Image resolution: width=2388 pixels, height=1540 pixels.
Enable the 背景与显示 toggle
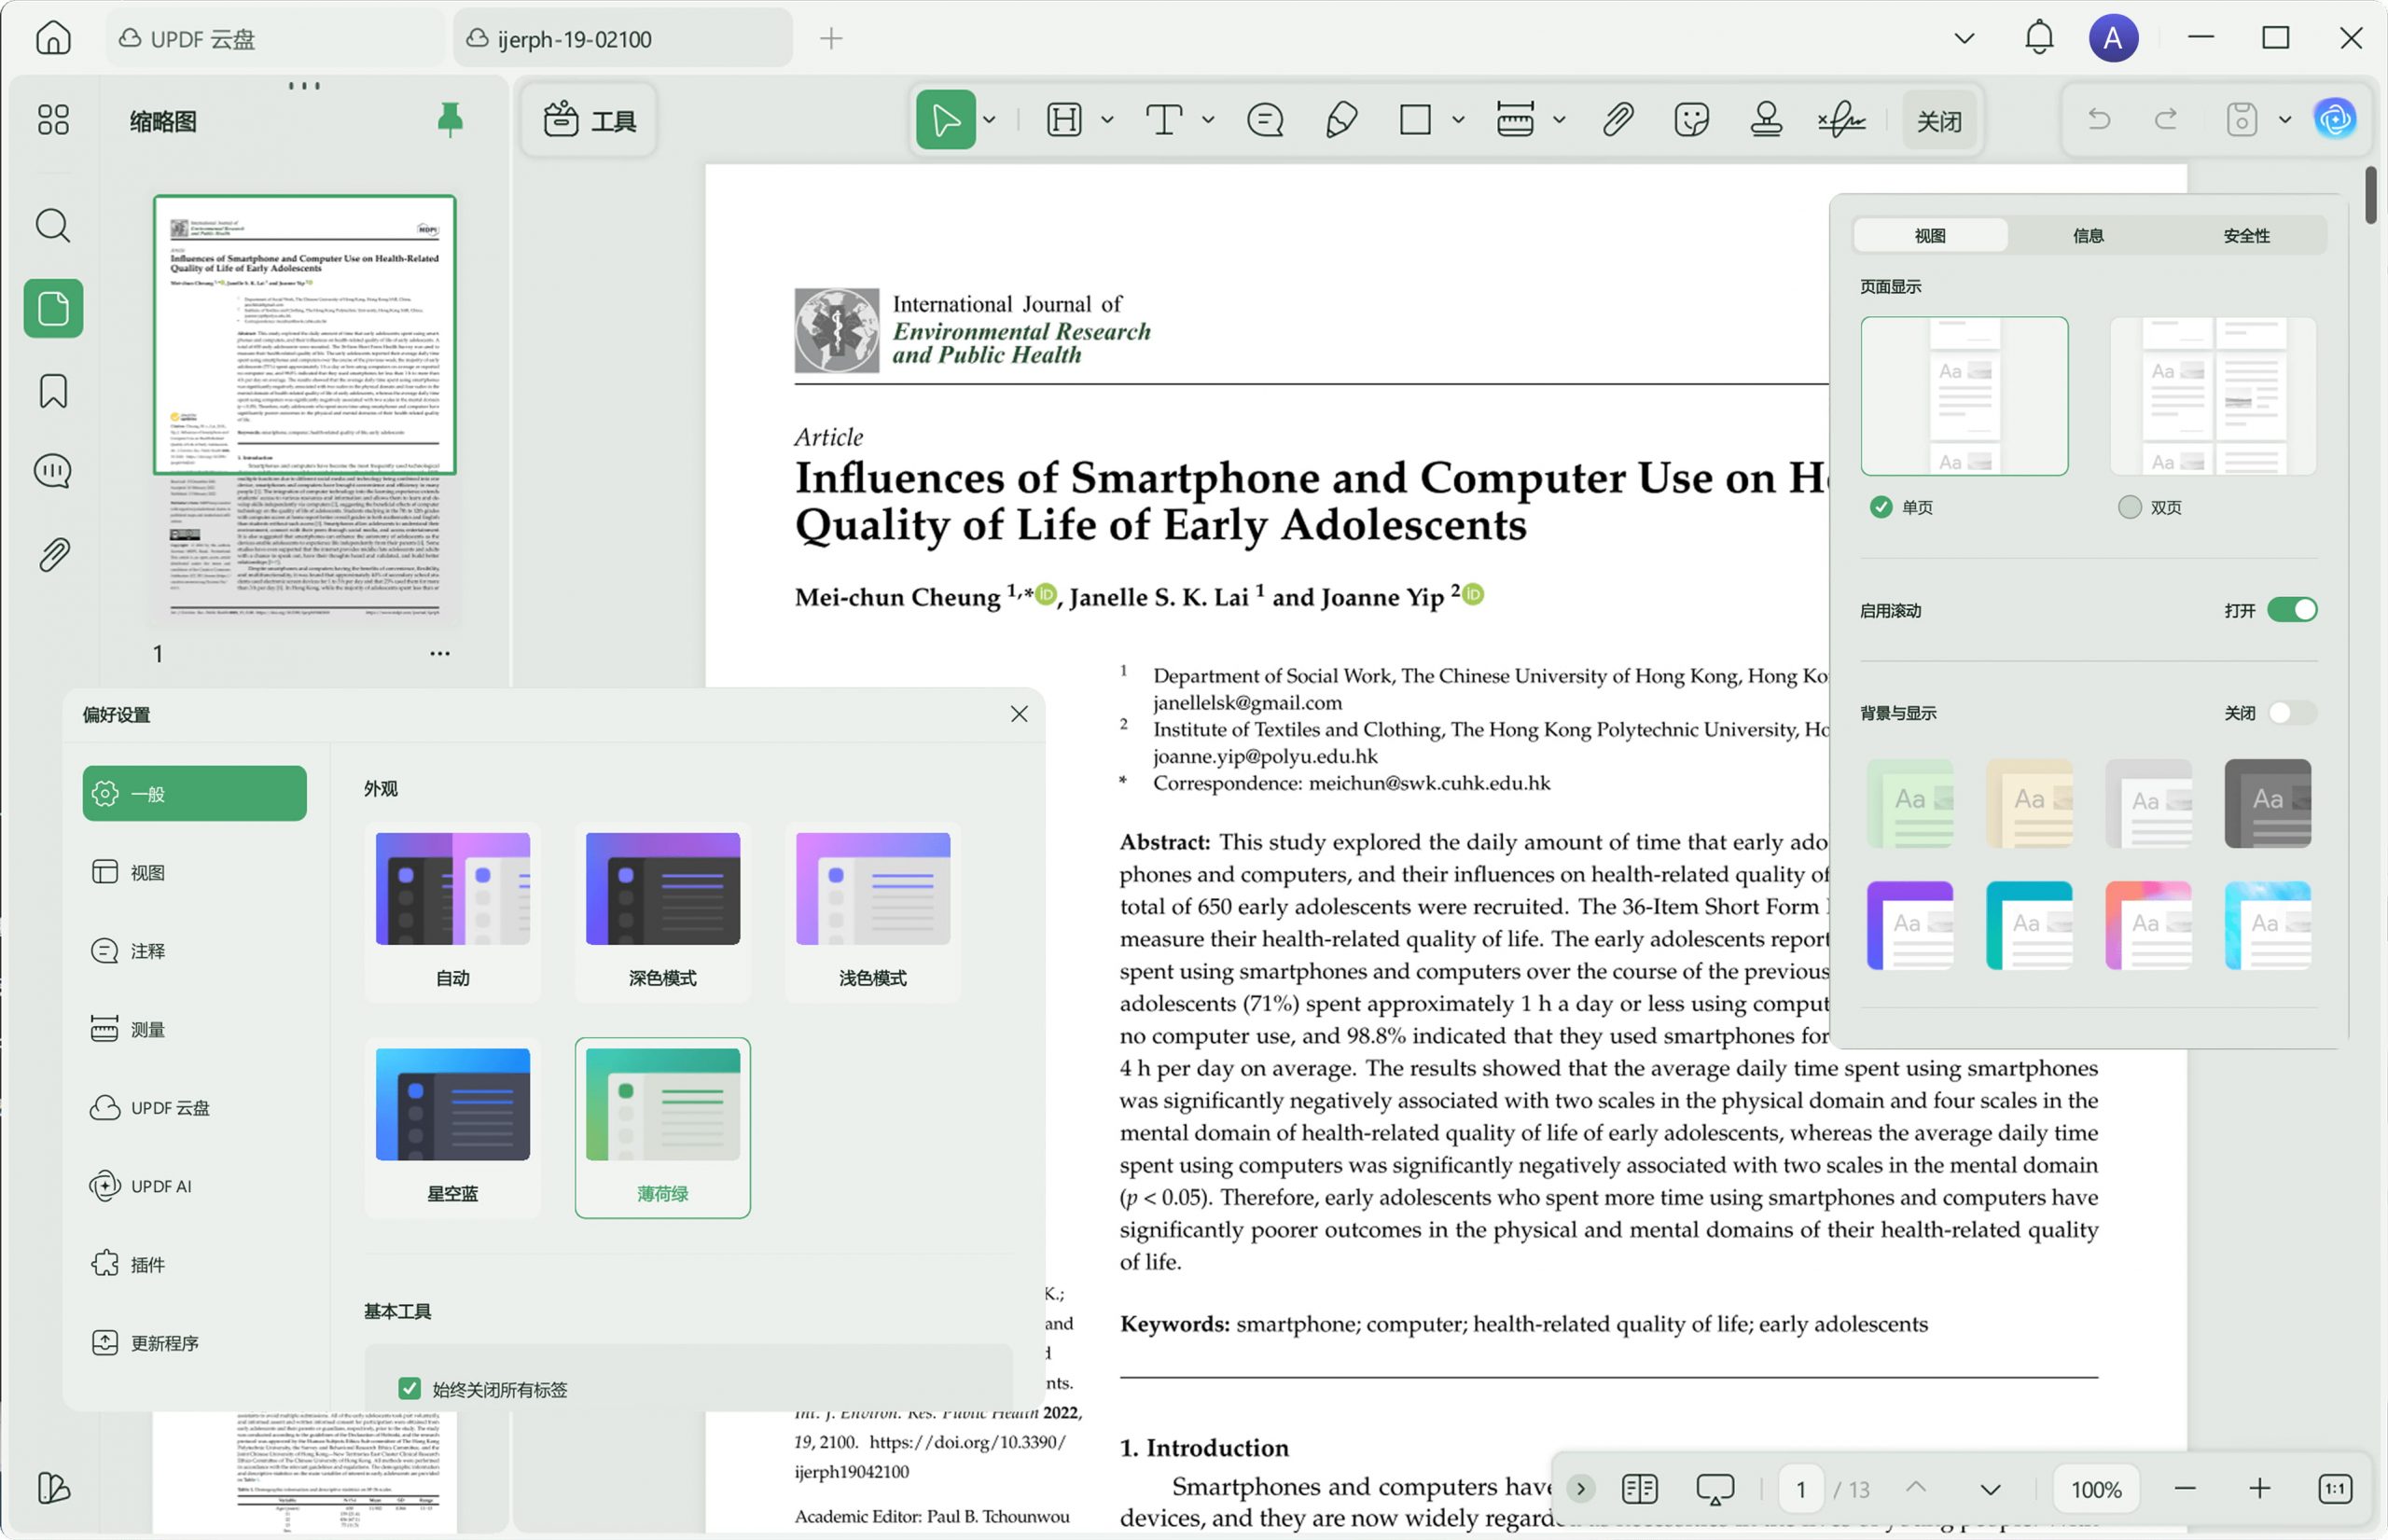(2291, 713)
